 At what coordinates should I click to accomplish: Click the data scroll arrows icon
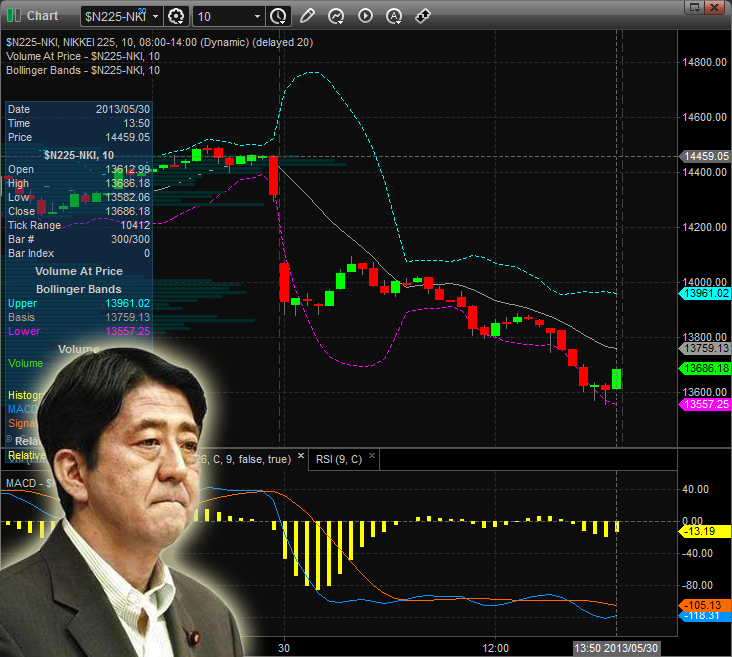pos(422,16)
